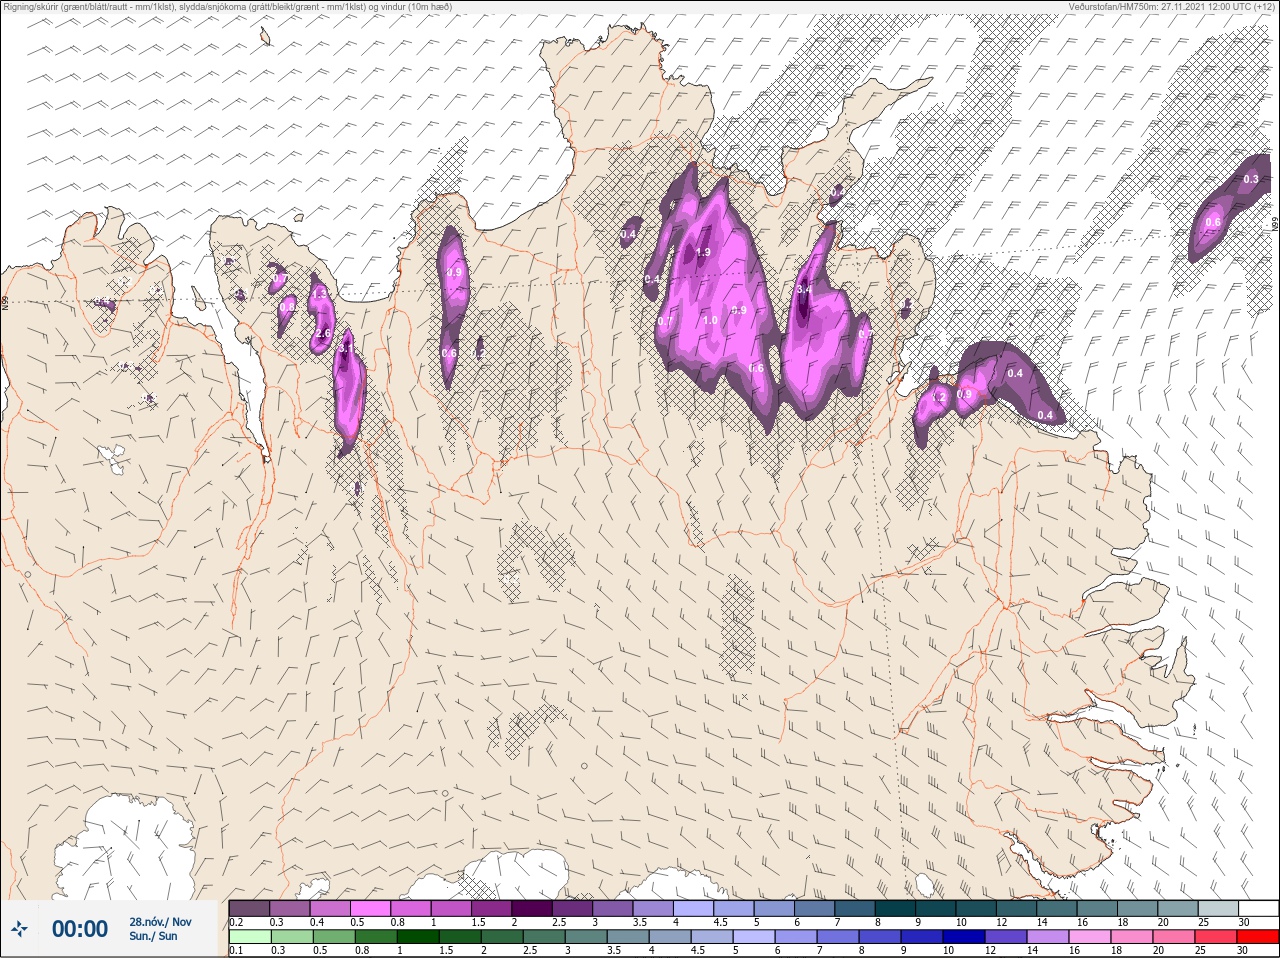Click the compass-star logo icon beside the time
This screenshot has width=1280, height=958.
[19, 929]
